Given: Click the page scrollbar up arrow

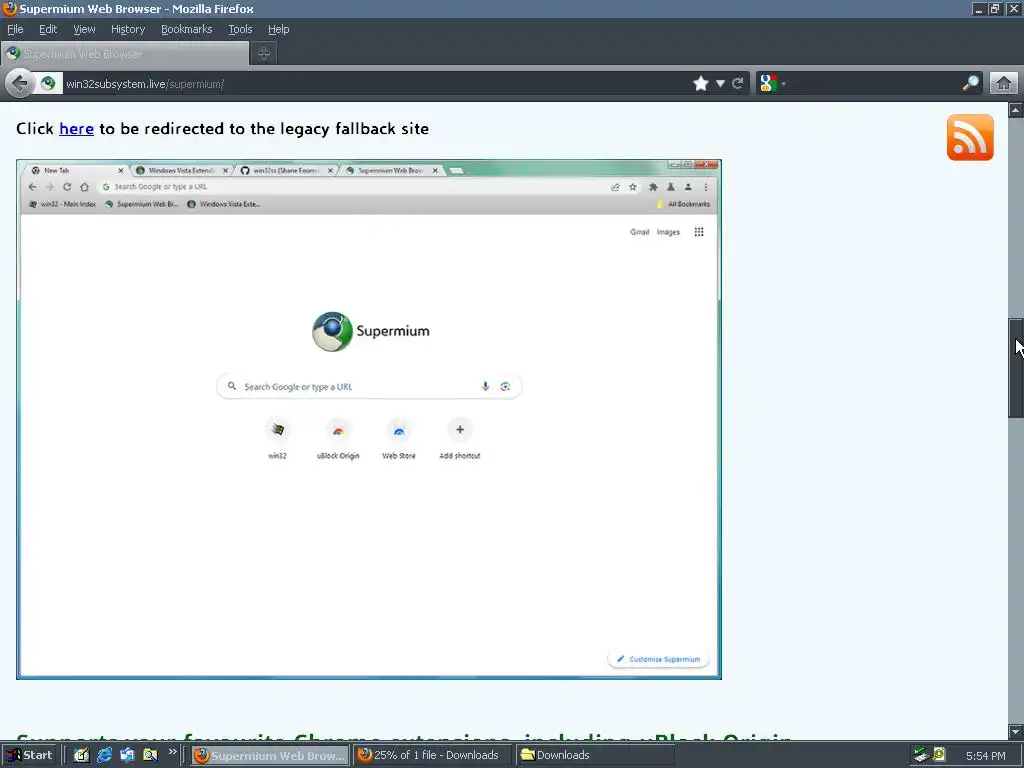Looking at the screenshot, I should (x=1016, y=110).
